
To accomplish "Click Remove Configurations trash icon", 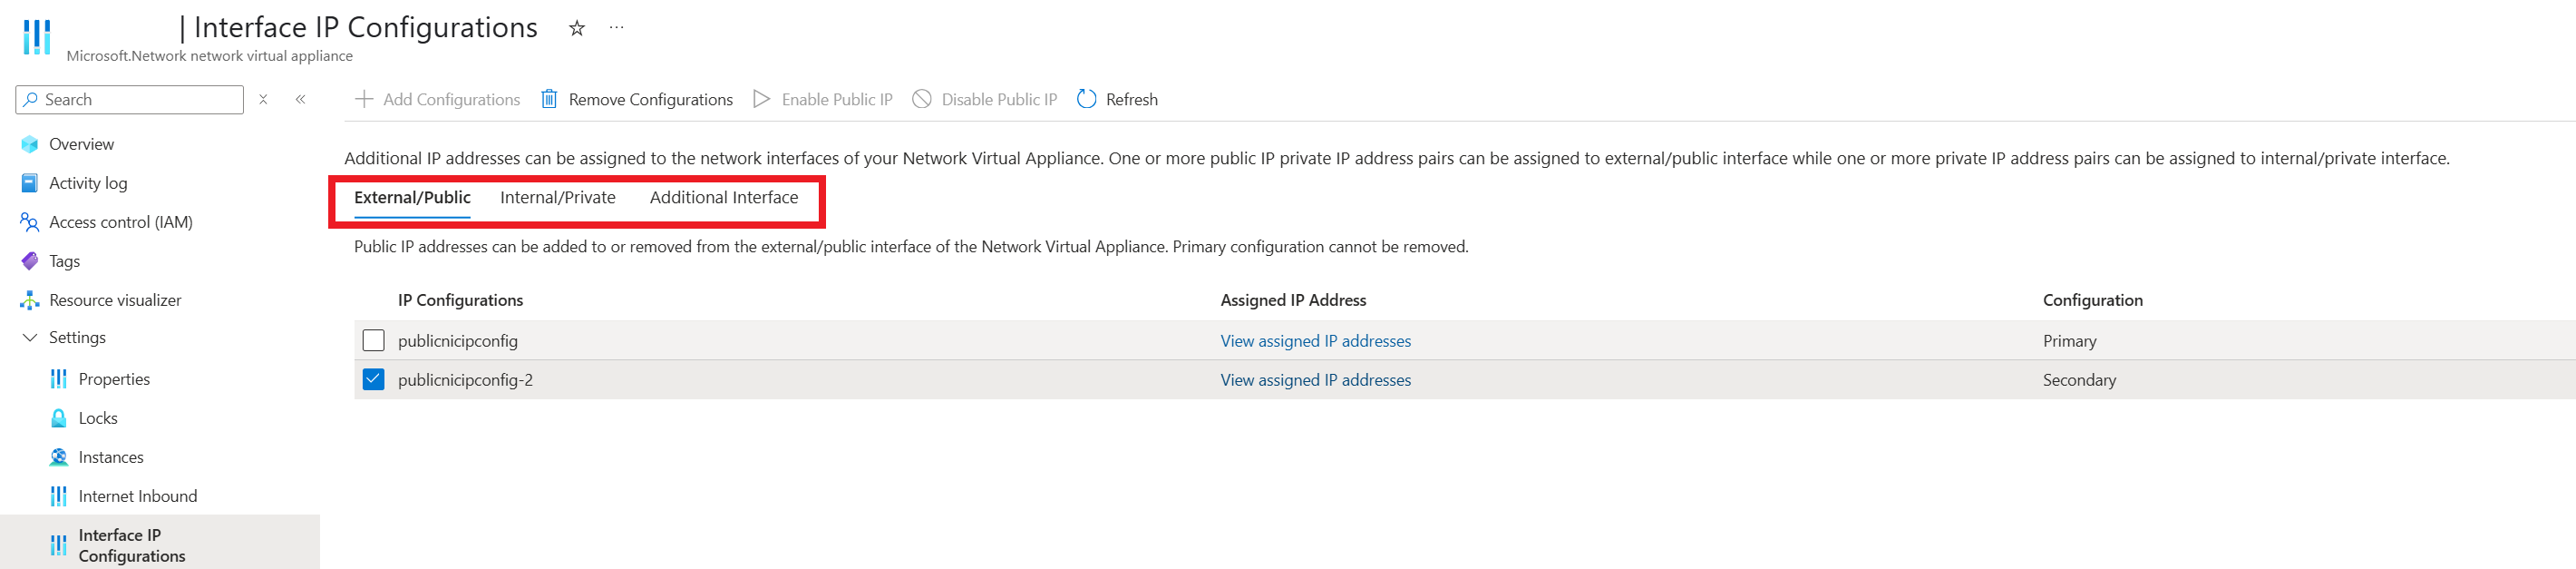I will pyautogui.click(x=549, y=99).
